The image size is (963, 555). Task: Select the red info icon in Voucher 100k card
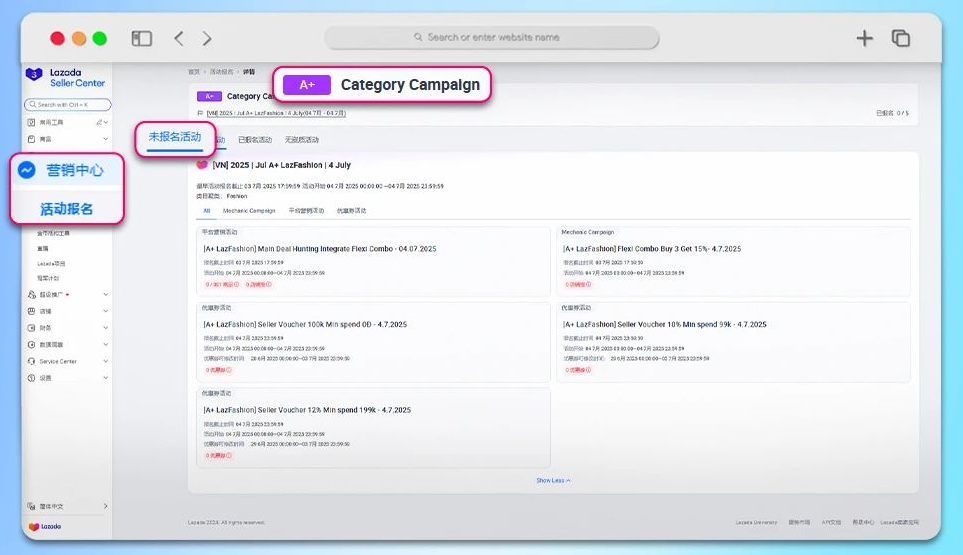229,370
